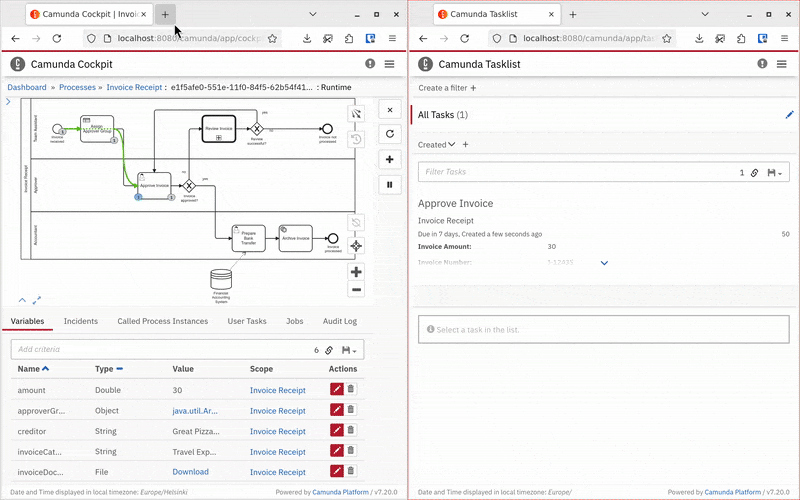Image resolution: width=800 pixels, height=500 pixels.
Task: Click the history clock icon on diagram
Action: point(356,139)
